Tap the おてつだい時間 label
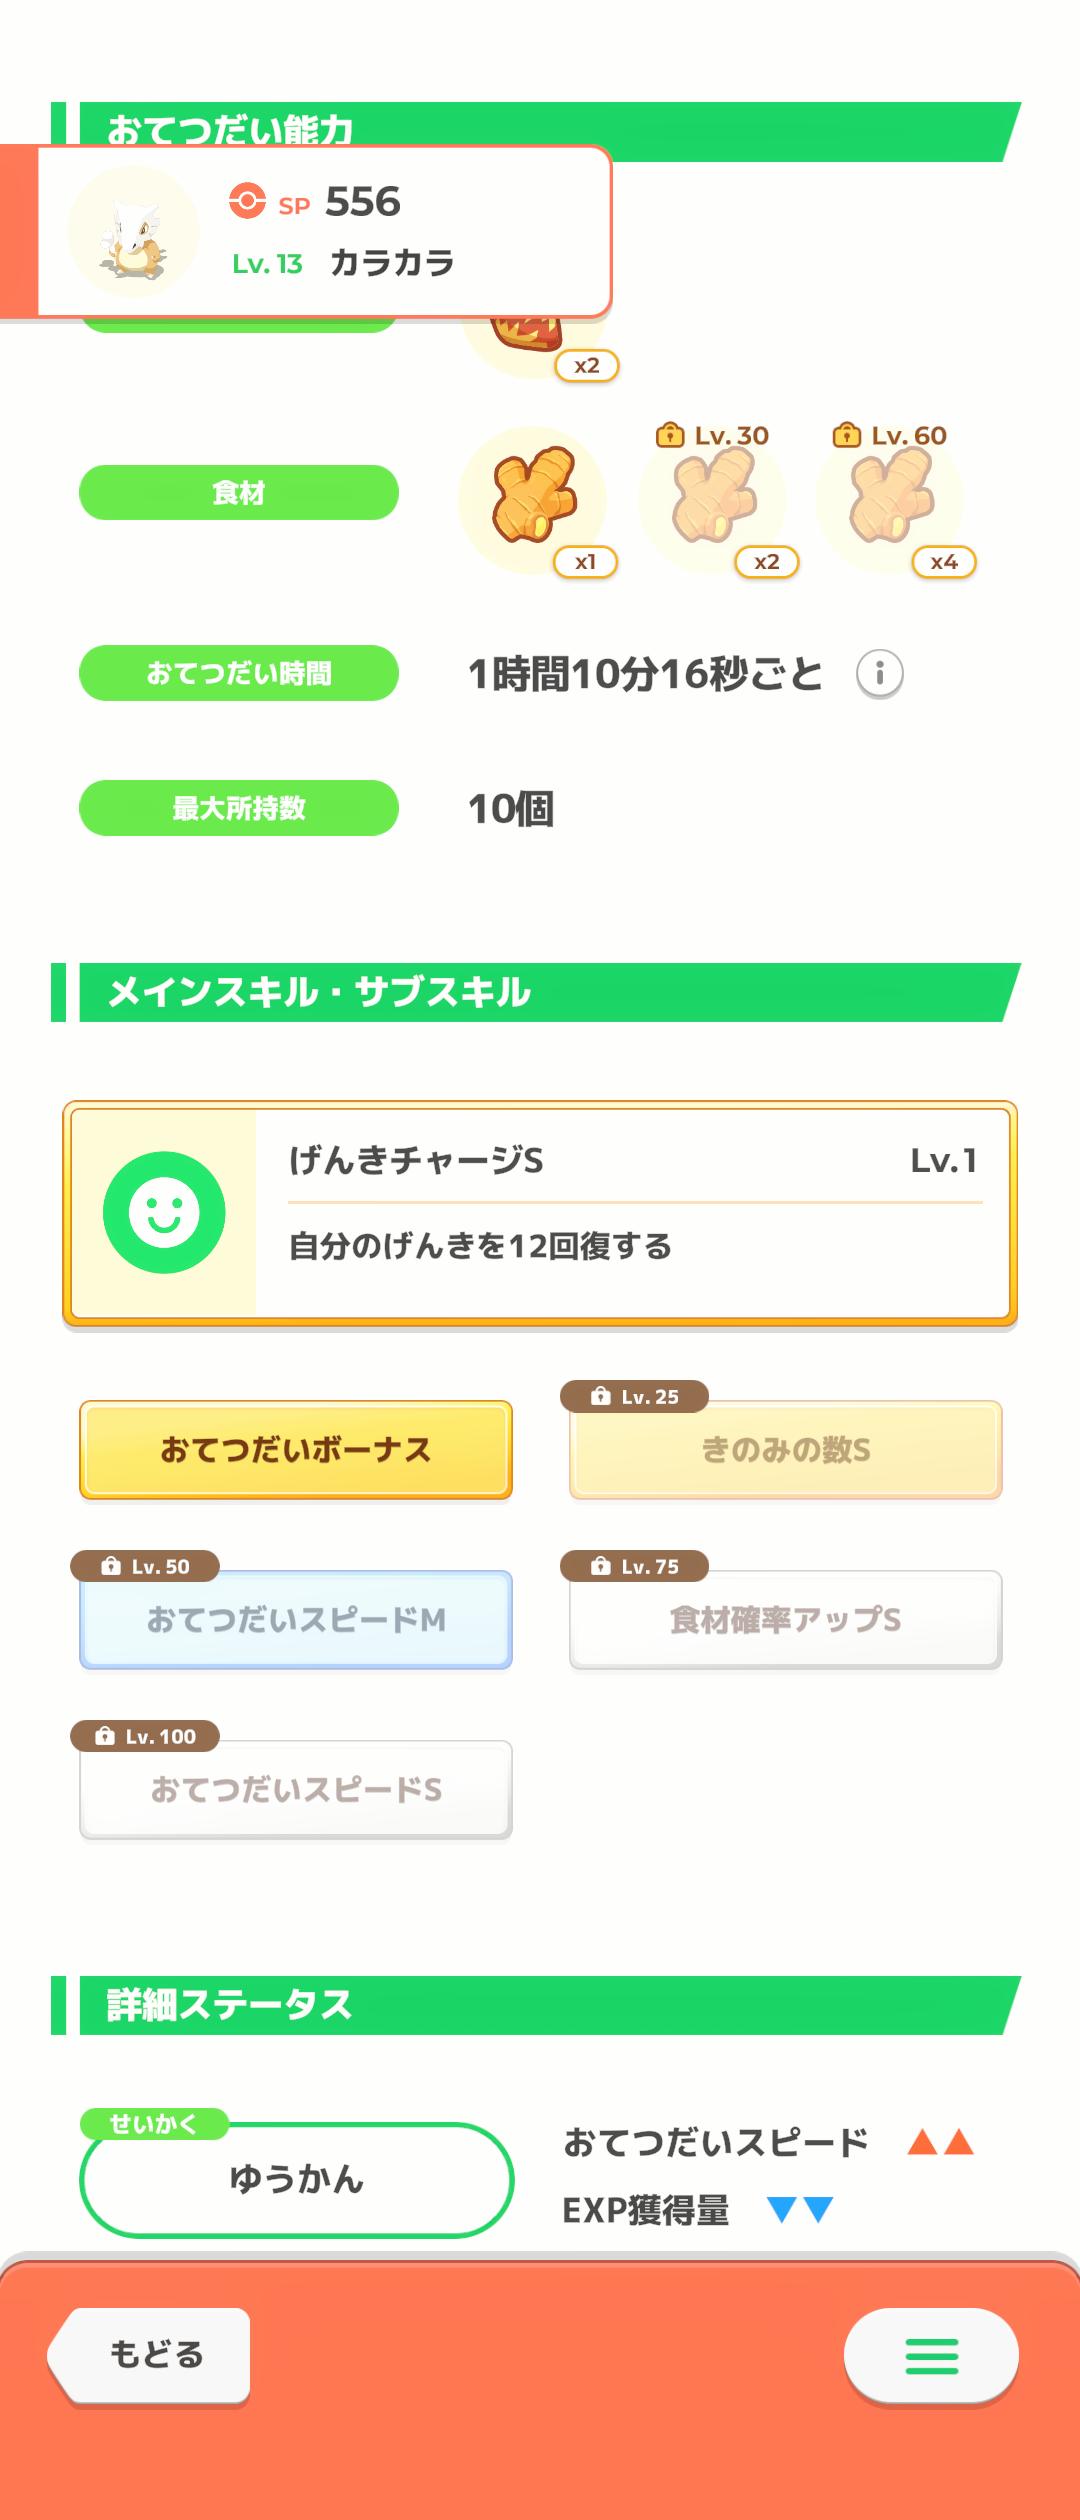The width and height of the screenshot is (1080, 2520). (239, 673)
